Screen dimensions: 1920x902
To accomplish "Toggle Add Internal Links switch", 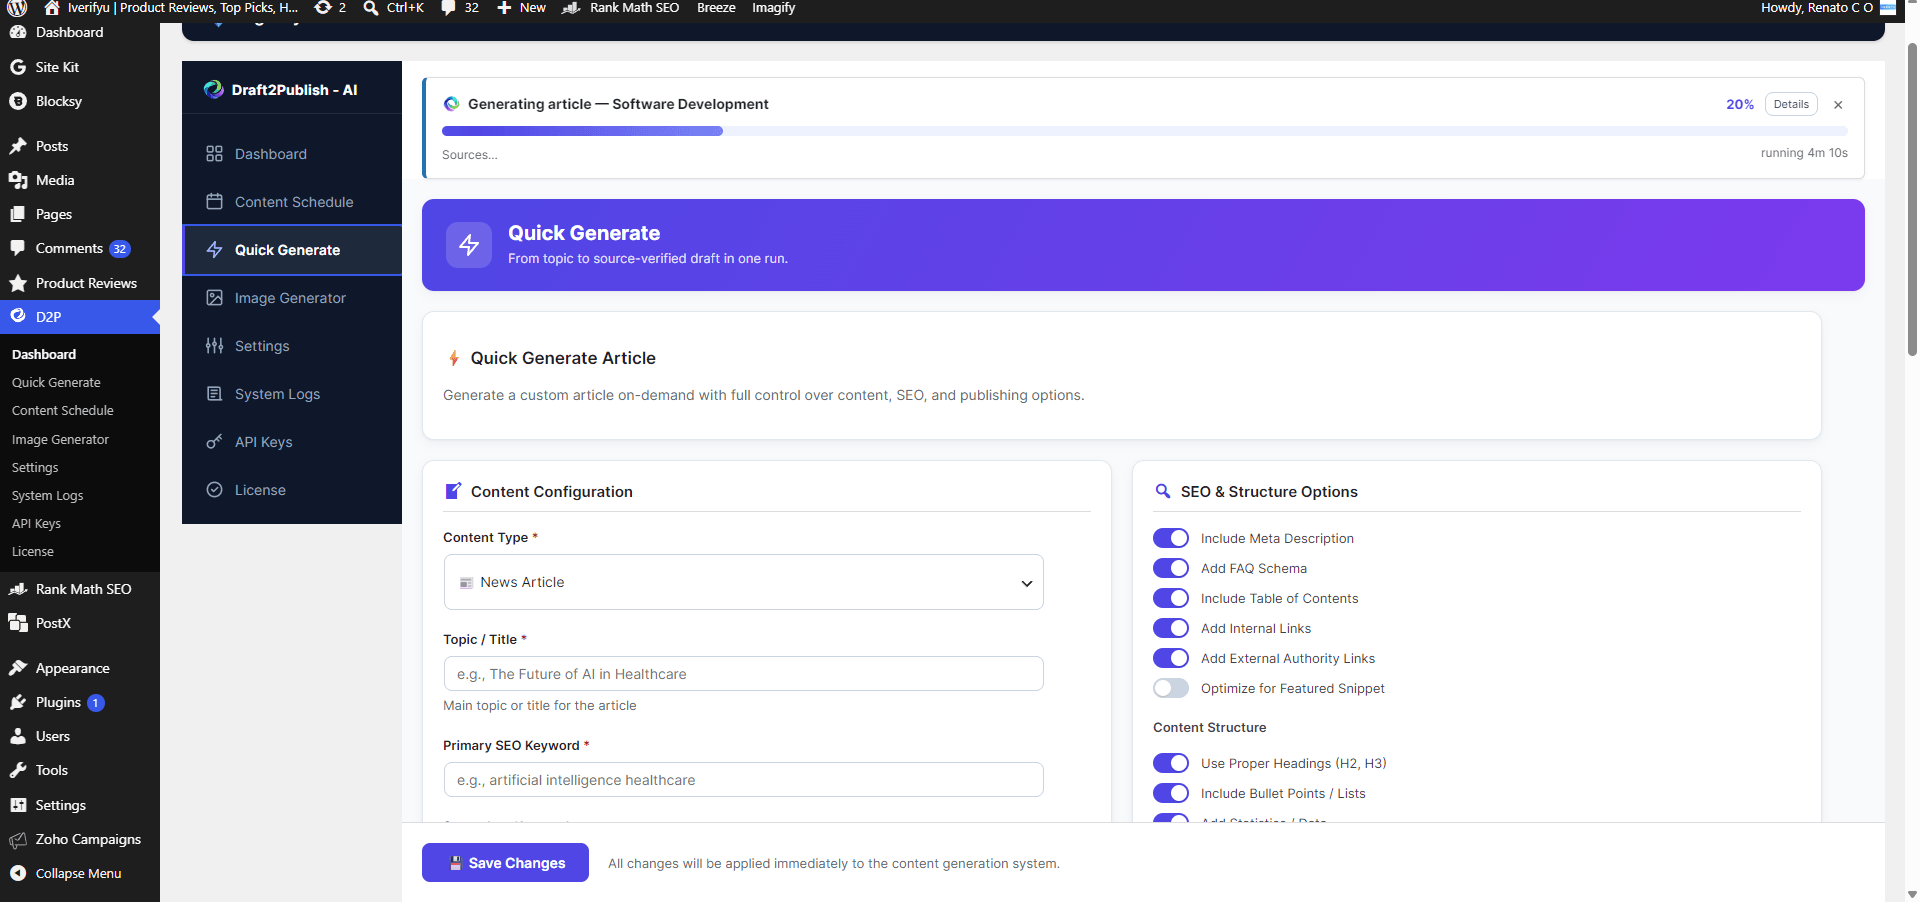I will click(1171, 628).
